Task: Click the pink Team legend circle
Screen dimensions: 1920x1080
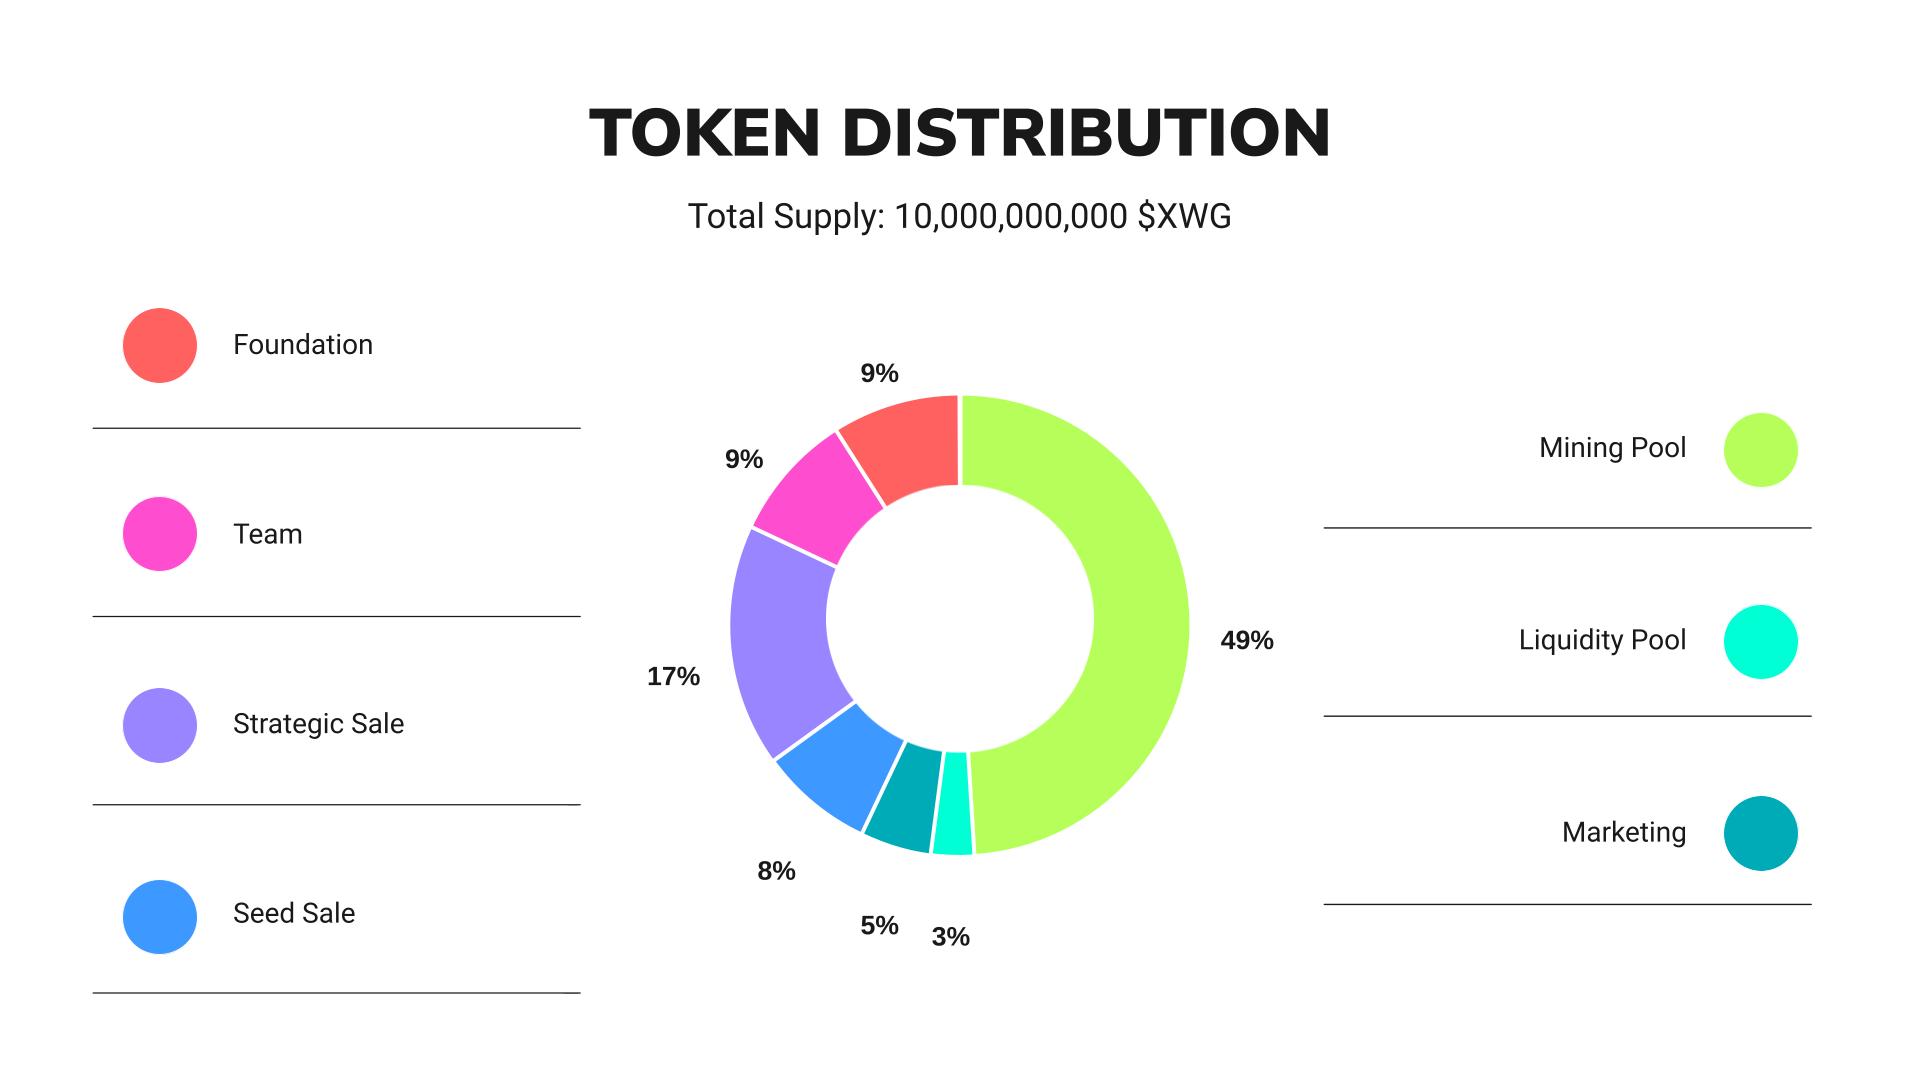Action: coord(160,534)
